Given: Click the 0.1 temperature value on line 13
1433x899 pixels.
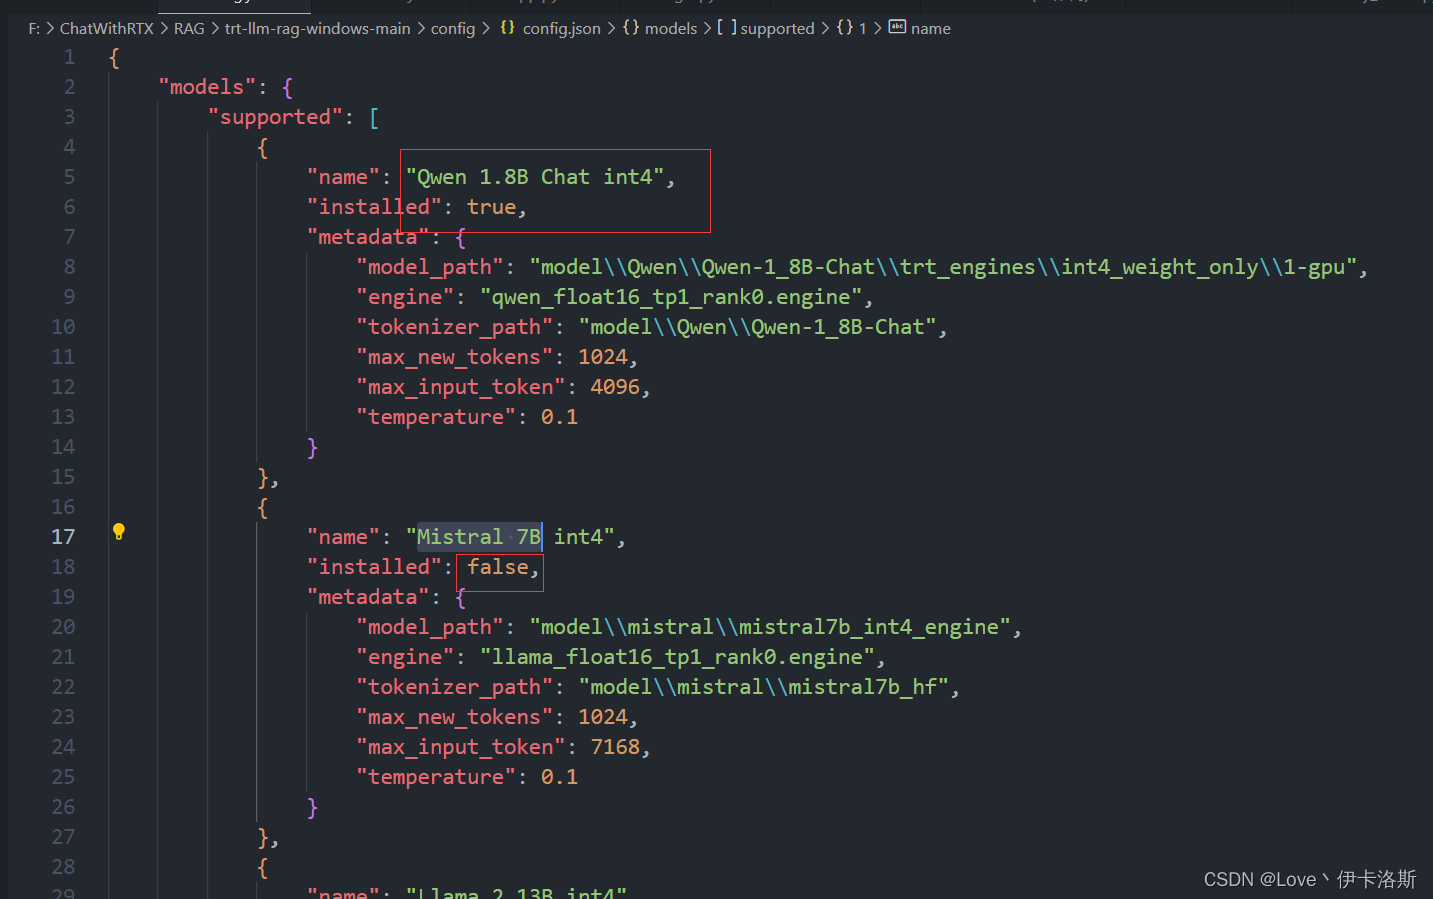Looking at the screenshot, I should tap(559, 417).
